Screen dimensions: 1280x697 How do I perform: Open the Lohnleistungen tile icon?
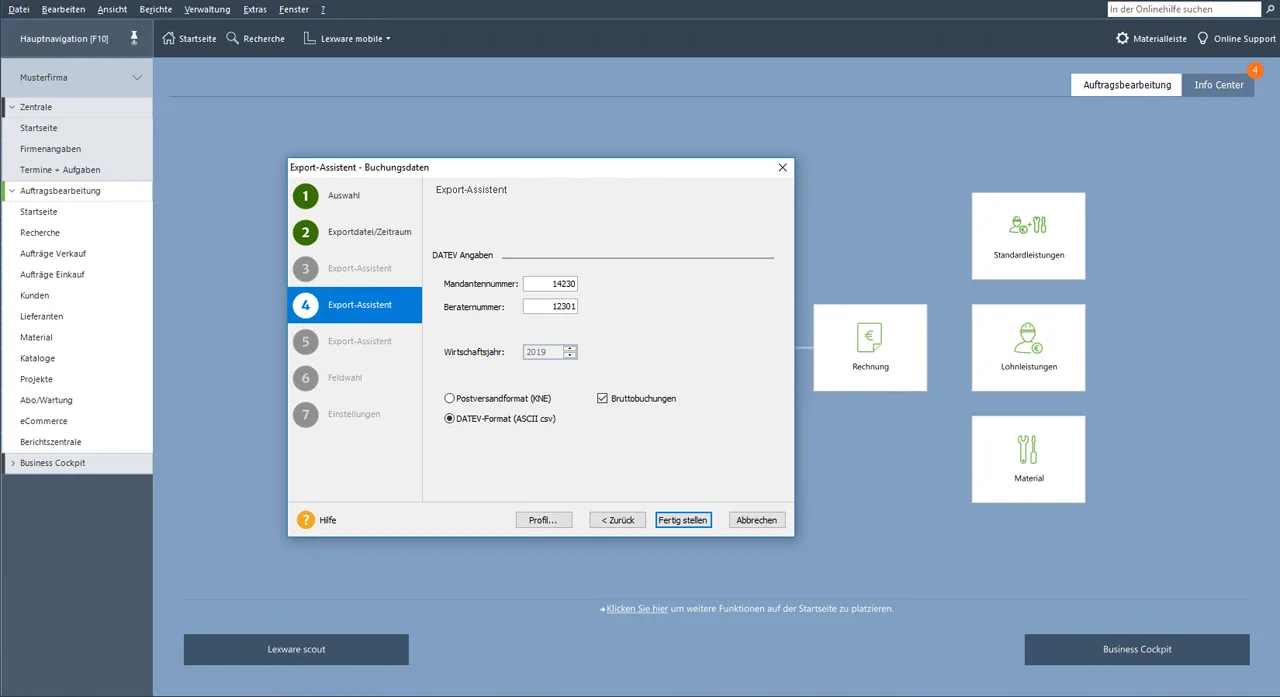pos(1028,339)
